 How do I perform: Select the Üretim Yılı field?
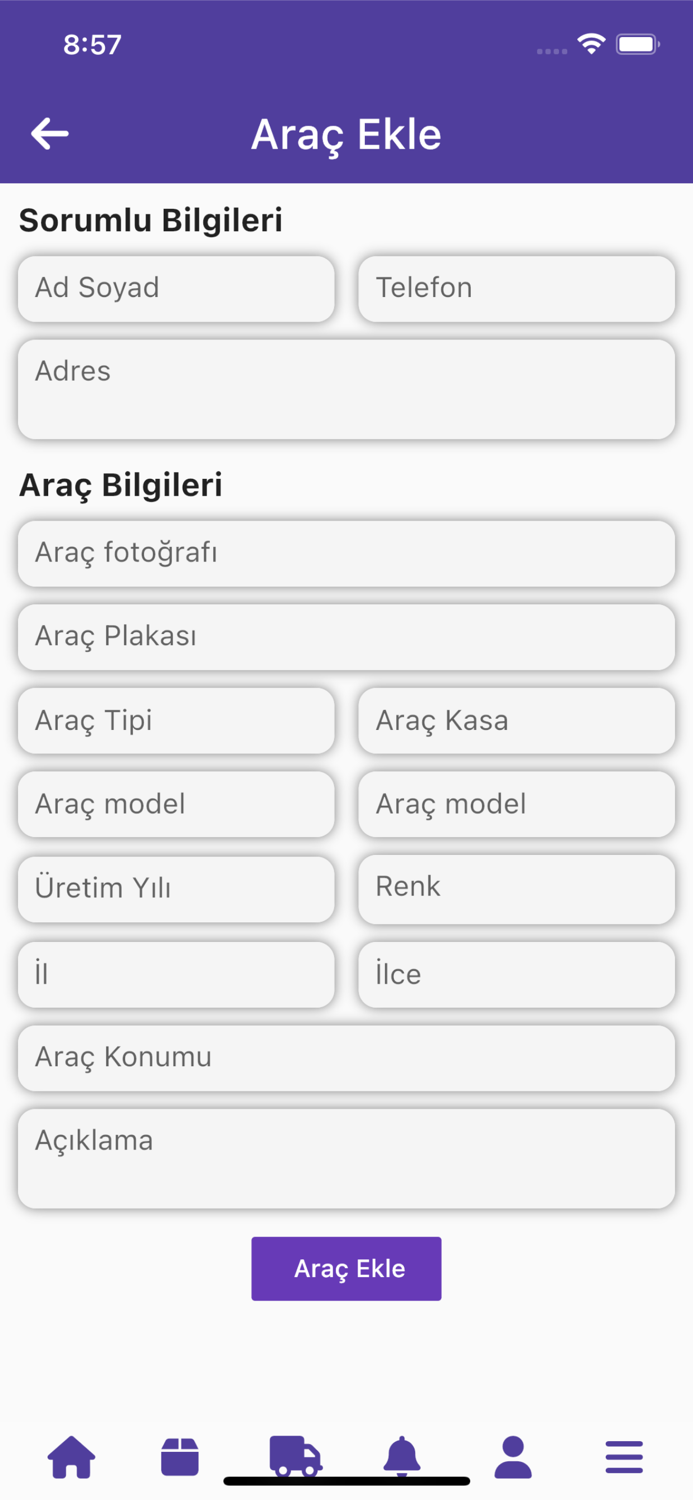176,889
